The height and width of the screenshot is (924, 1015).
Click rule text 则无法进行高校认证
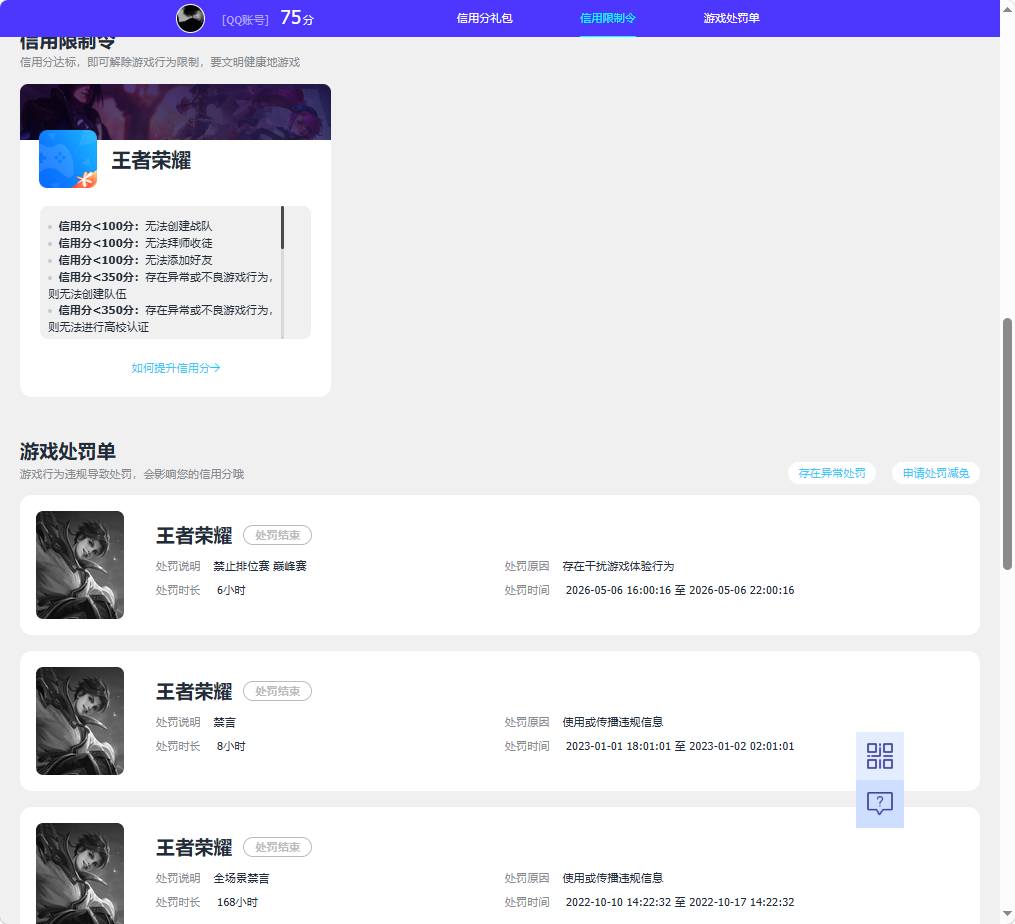coord(98,327)
